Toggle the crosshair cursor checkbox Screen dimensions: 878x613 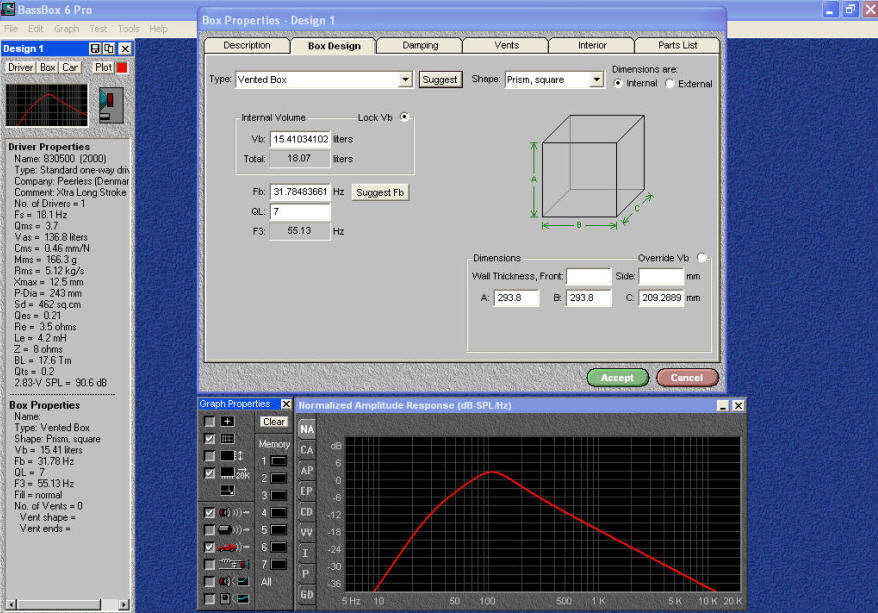pyautogui.click(x=209, y=422)
